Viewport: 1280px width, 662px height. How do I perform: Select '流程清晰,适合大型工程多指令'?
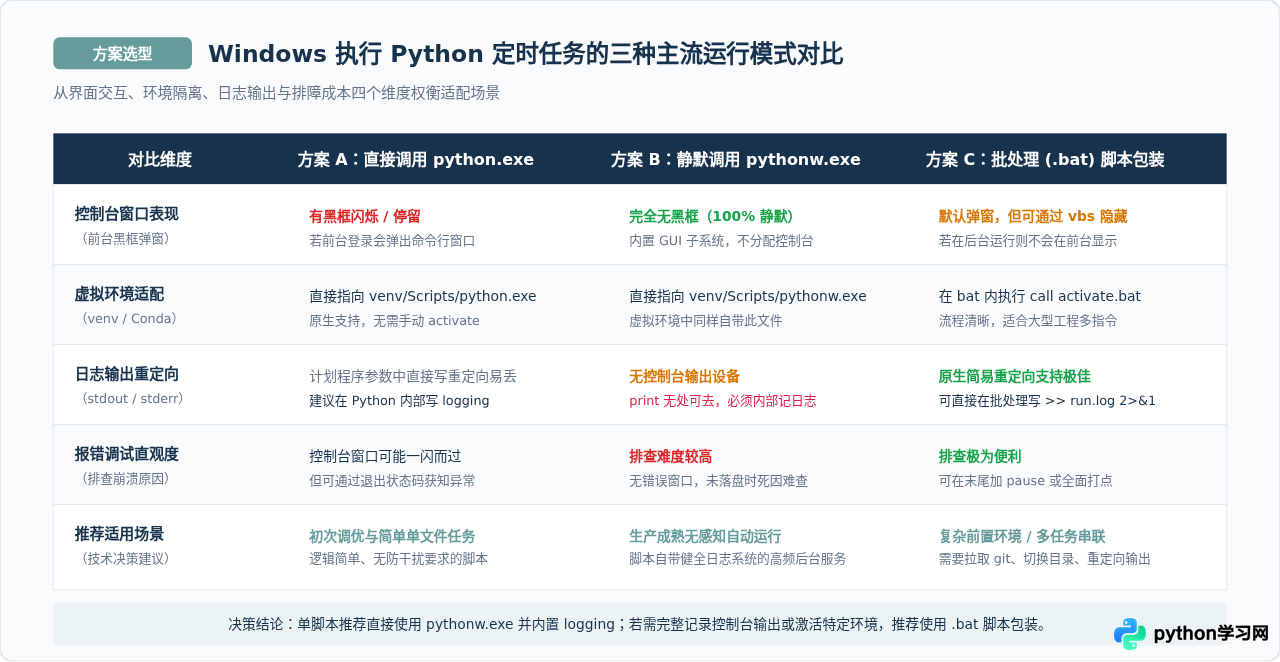(x=1027, y=321)
